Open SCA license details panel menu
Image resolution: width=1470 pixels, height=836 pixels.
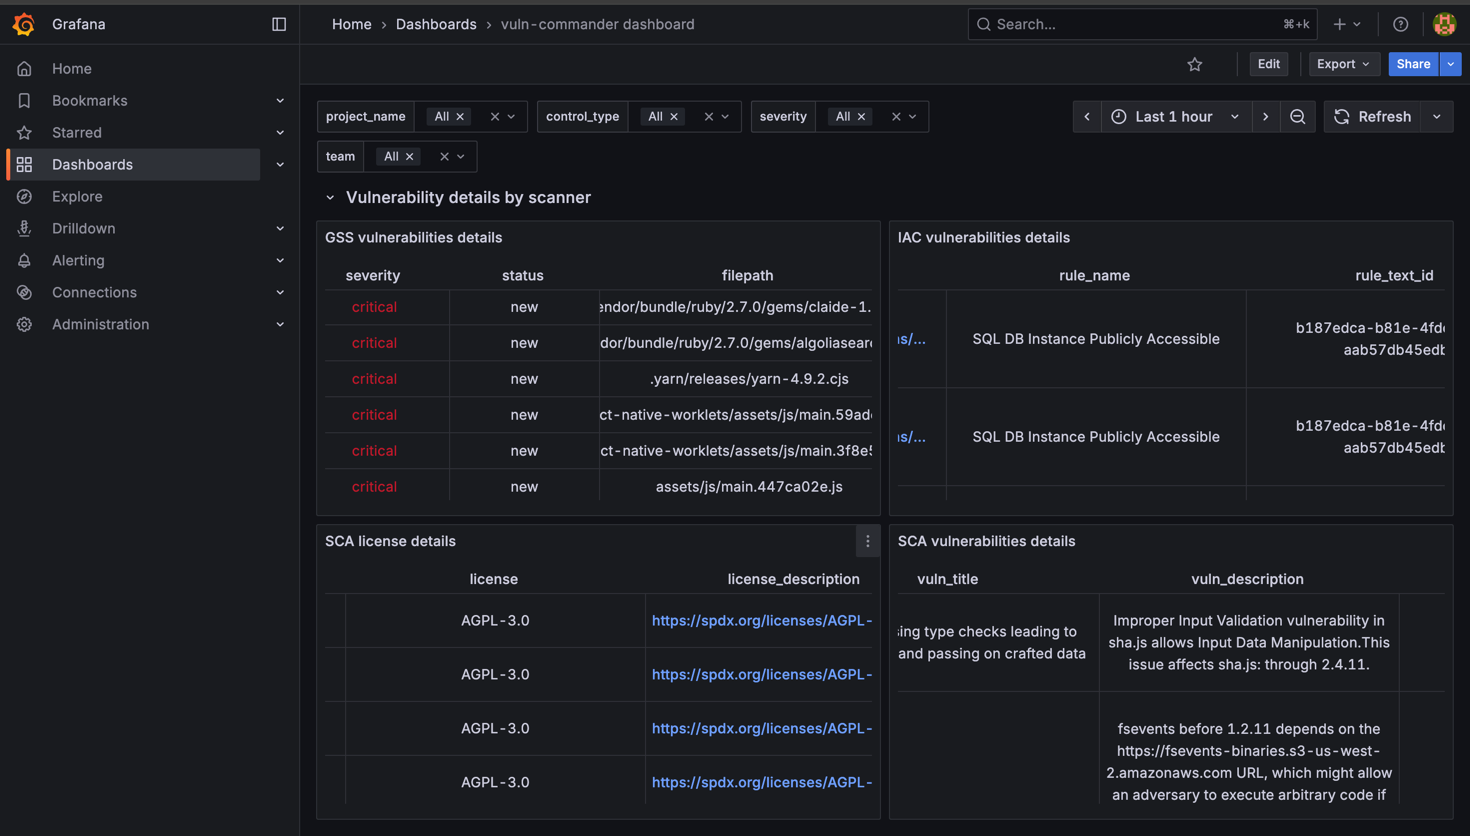(x=867, y=541)
